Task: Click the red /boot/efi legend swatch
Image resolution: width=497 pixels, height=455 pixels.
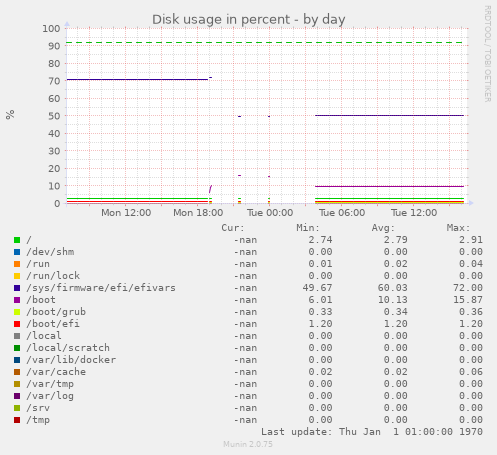Action: 17,324
